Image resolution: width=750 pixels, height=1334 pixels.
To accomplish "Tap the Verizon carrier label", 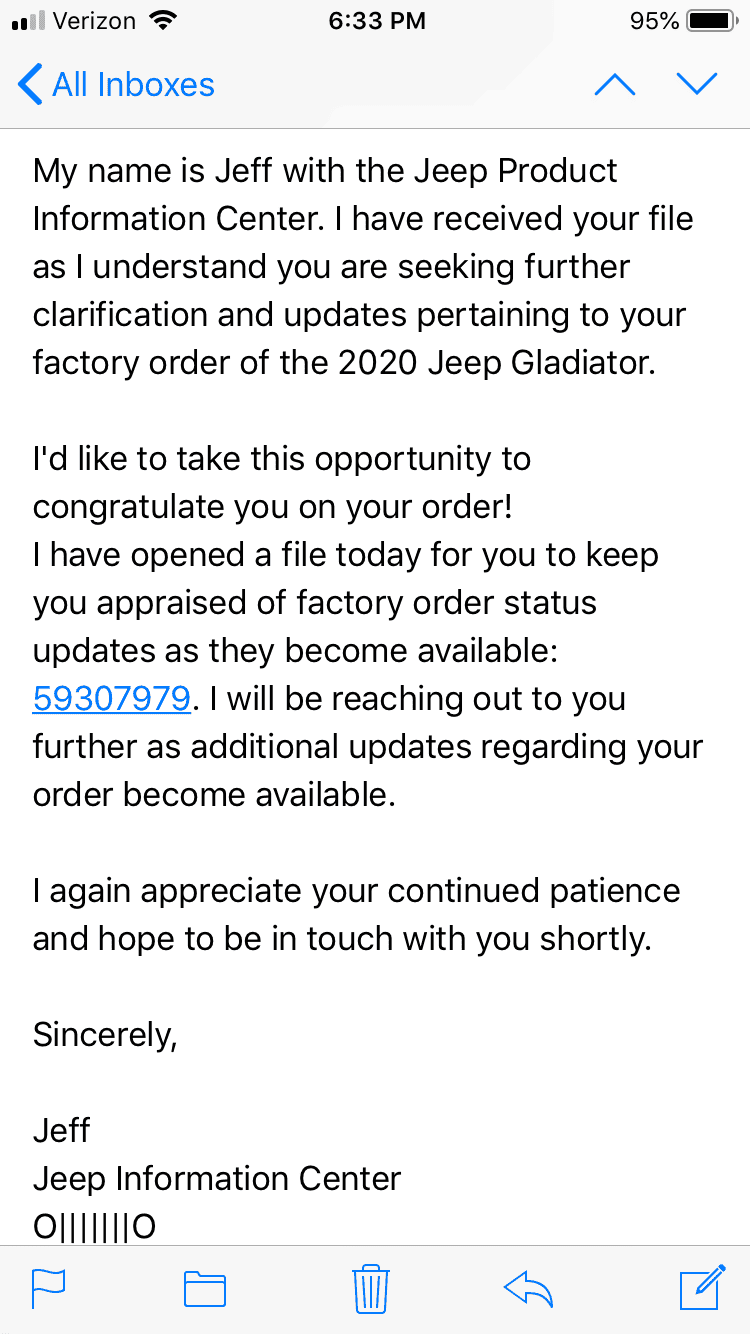I will pyautogui.click(x=94, y=21).
